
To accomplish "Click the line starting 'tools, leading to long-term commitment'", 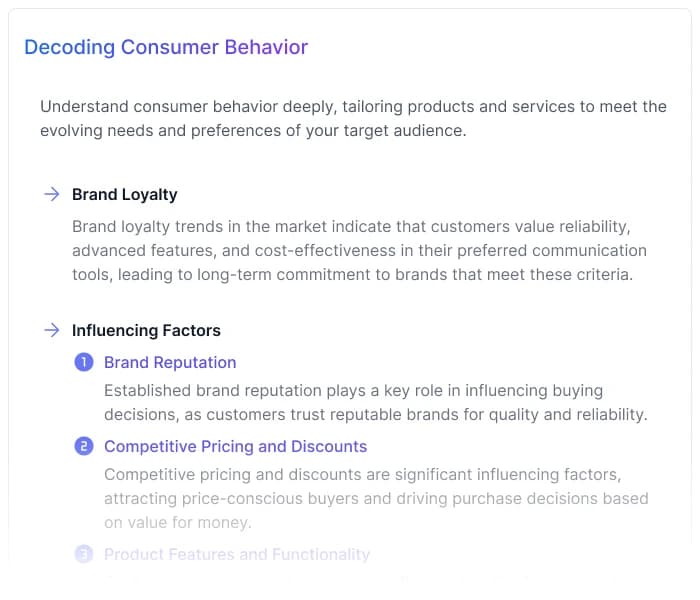I will point(352,274).
